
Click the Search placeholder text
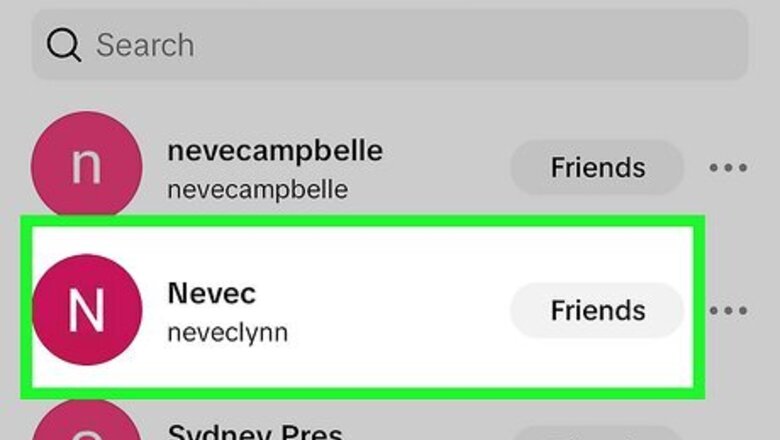[x=145, y=45]
